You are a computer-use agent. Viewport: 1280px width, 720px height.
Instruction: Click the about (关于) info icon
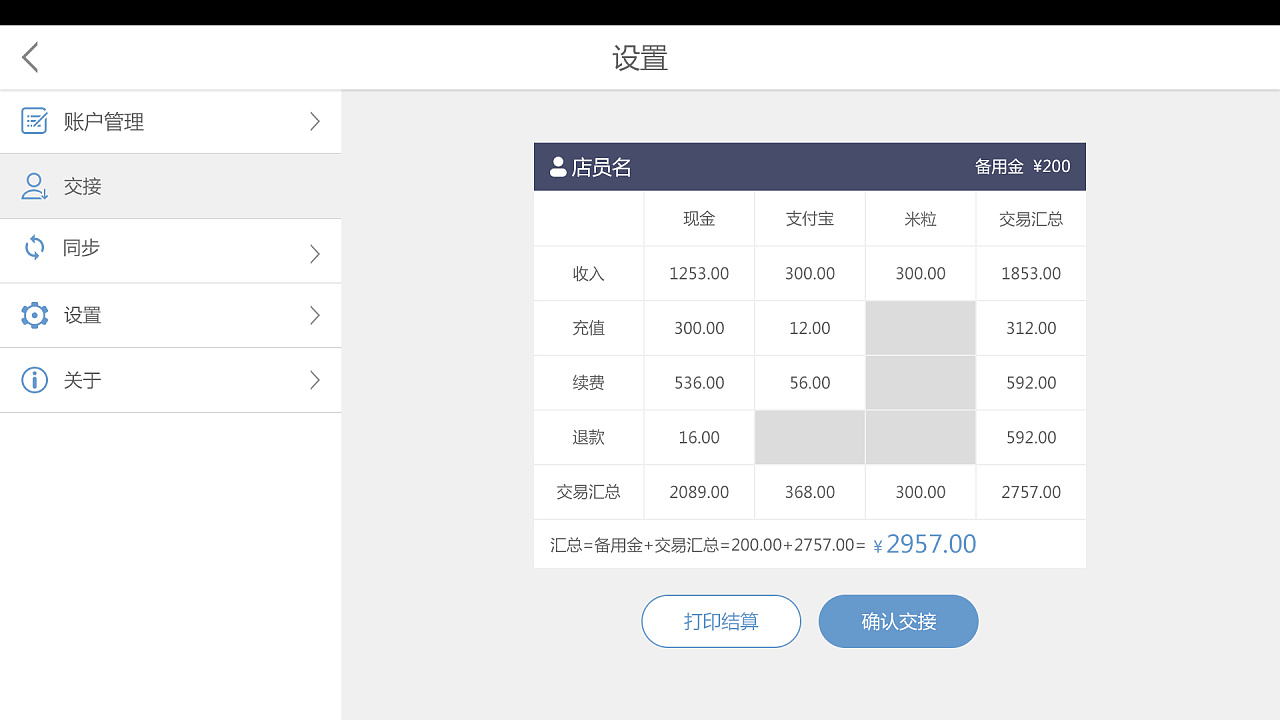(34, 380)
